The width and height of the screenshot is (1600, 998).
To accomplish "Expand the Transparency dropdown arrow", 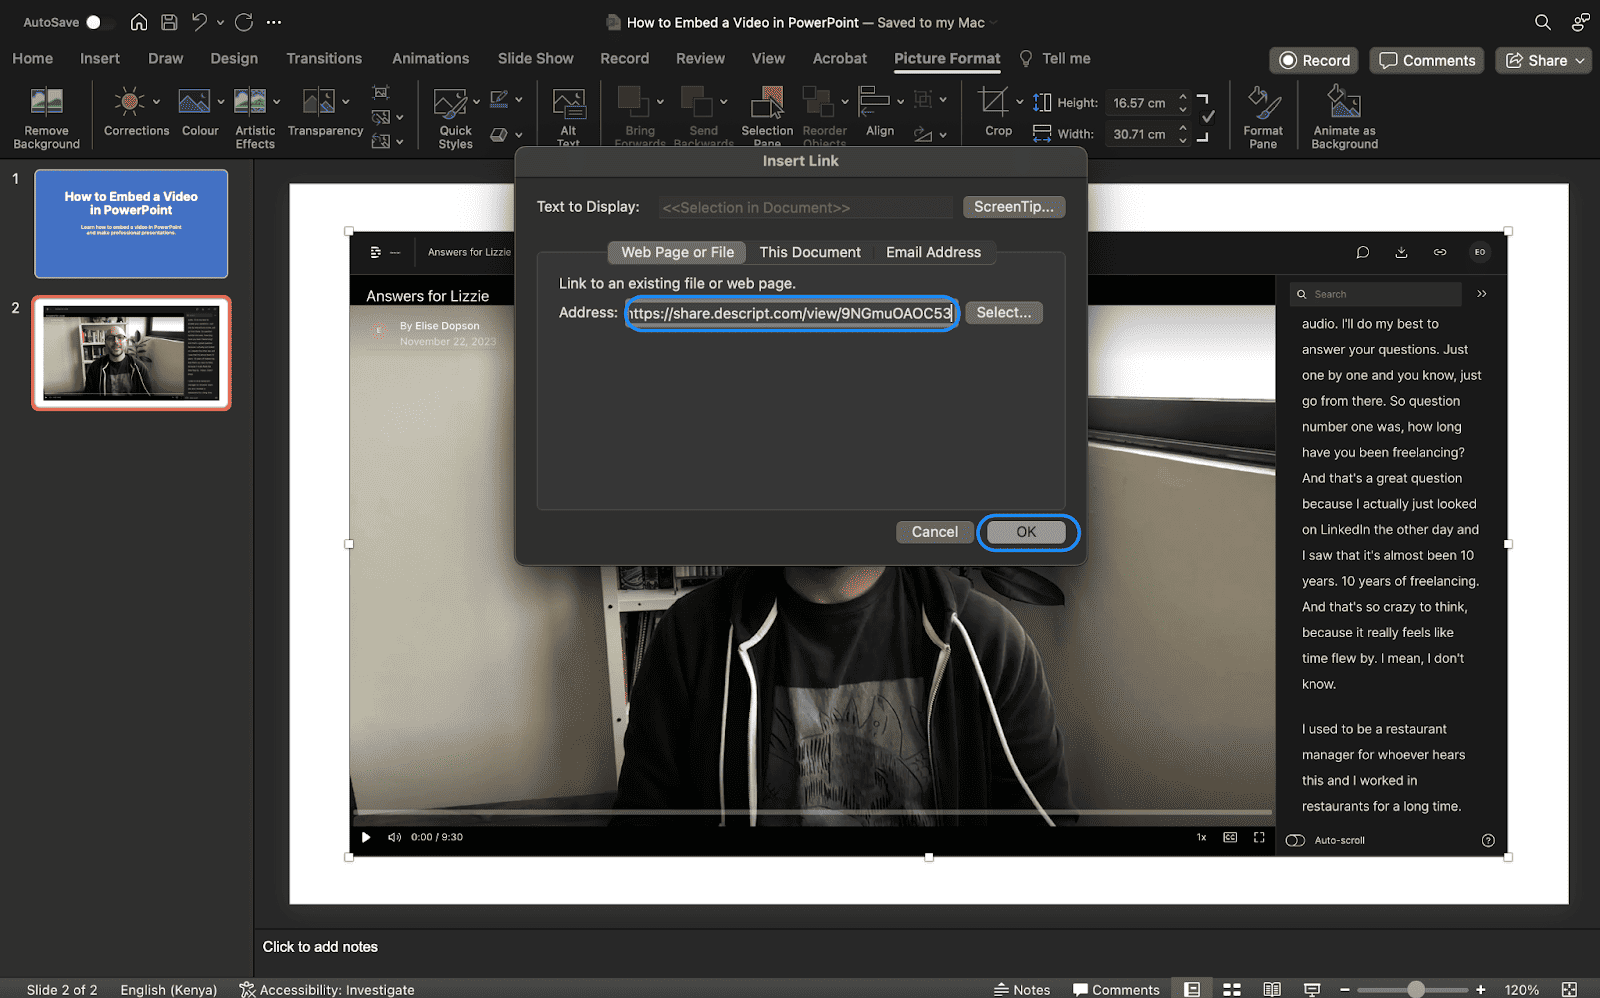I will tap(346, 101).
